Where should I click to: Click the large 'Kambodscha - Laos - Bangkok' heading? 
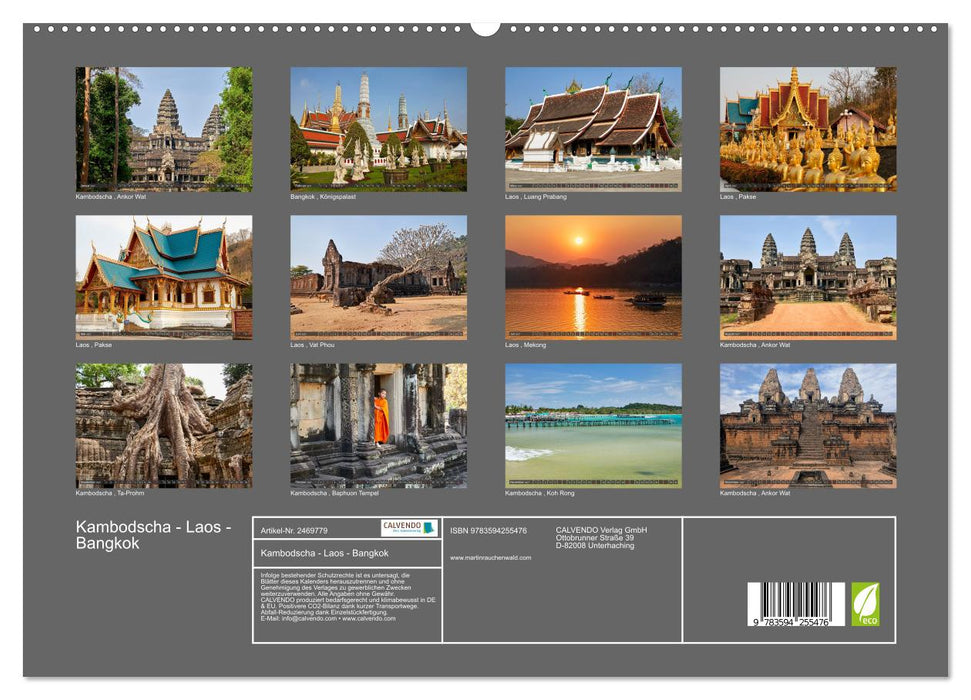click(x=154, y=535)
